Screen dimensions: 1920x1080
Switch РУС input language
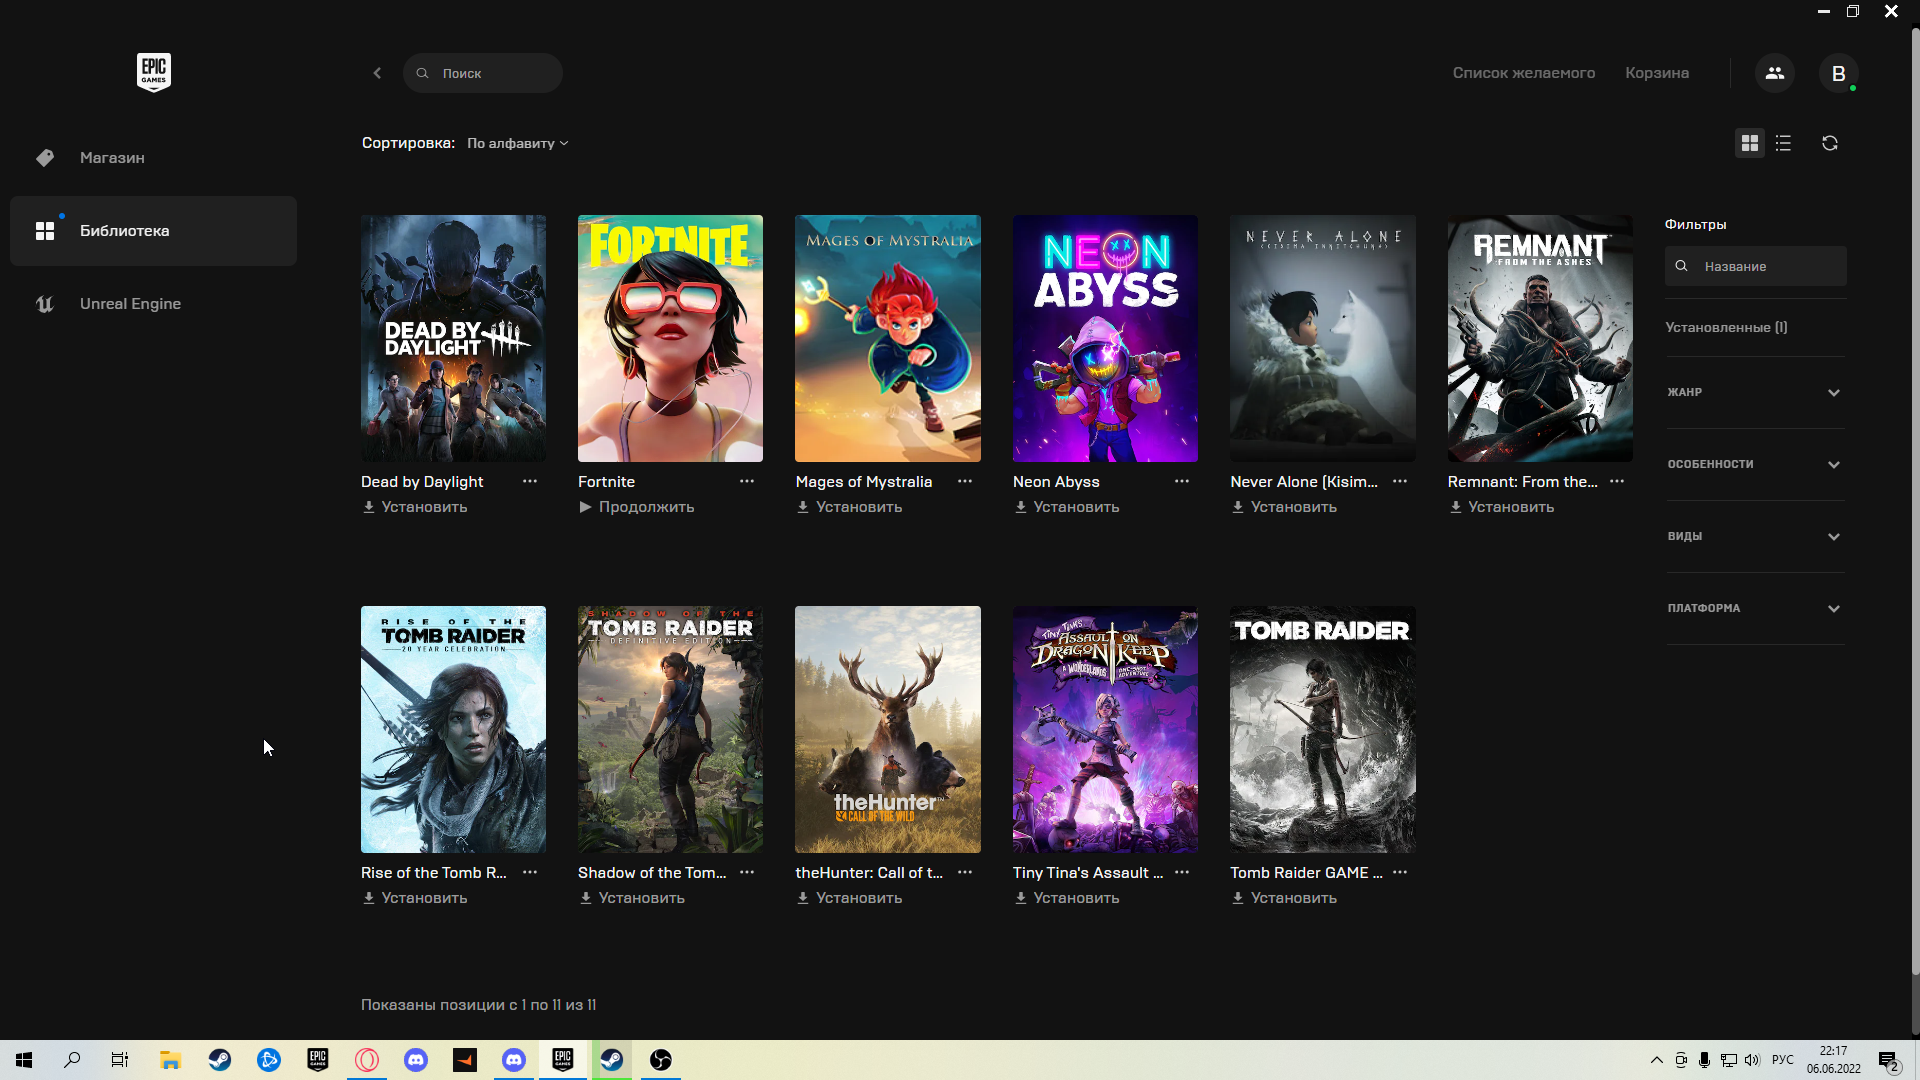1783,1060
